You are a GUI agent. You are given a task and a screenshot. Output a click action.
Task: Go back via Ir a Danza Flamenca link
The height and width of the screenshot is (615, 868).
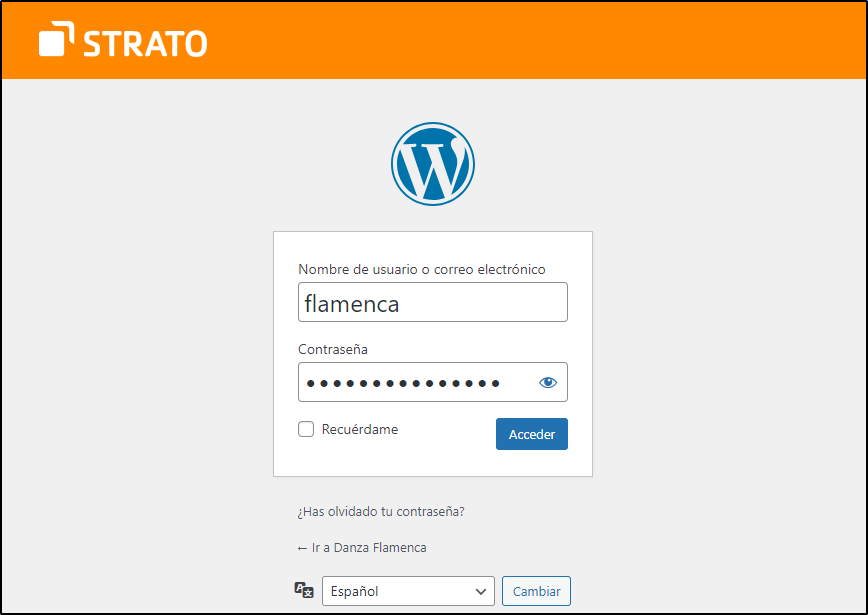coord(362,547)
